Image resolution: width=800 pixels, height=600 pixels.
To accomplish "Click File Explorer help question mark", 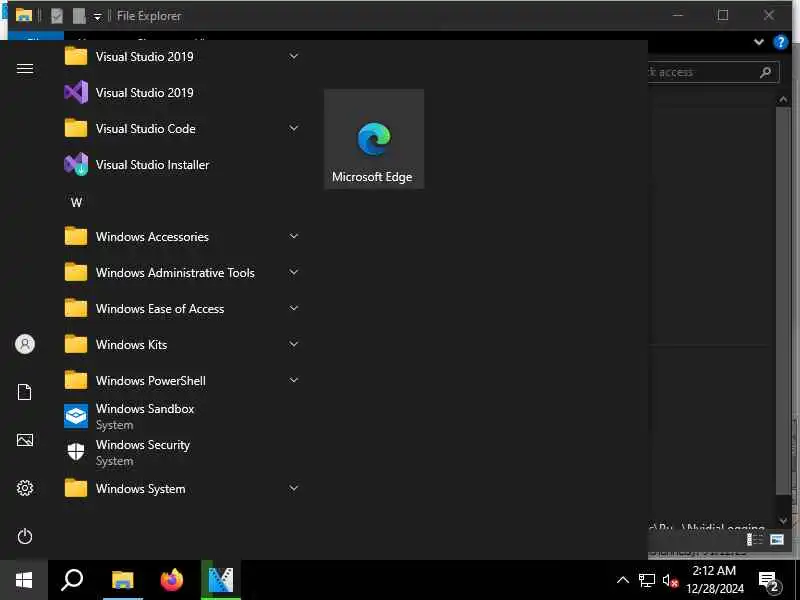I will click(781, 42).
